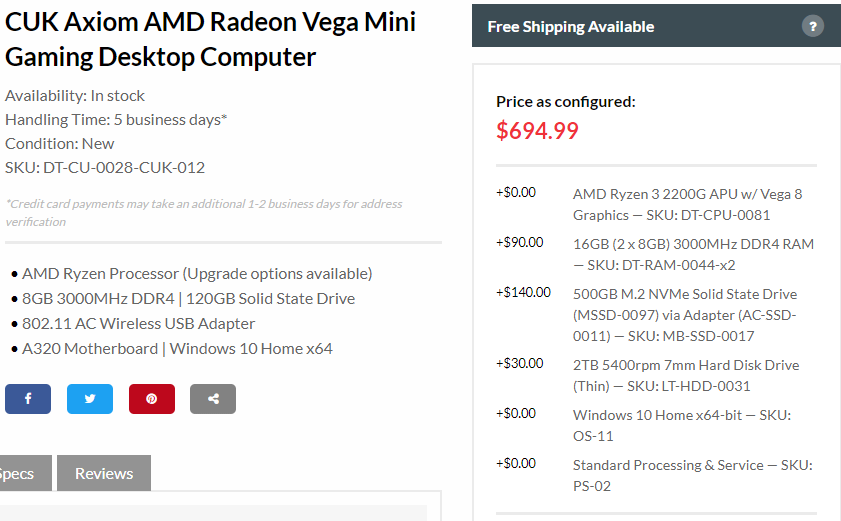Image resolution: width=841 pixels, height=521 pixels.
Task: Select Windows 10 Home x64-bit summary item
Action: (682, 425)
